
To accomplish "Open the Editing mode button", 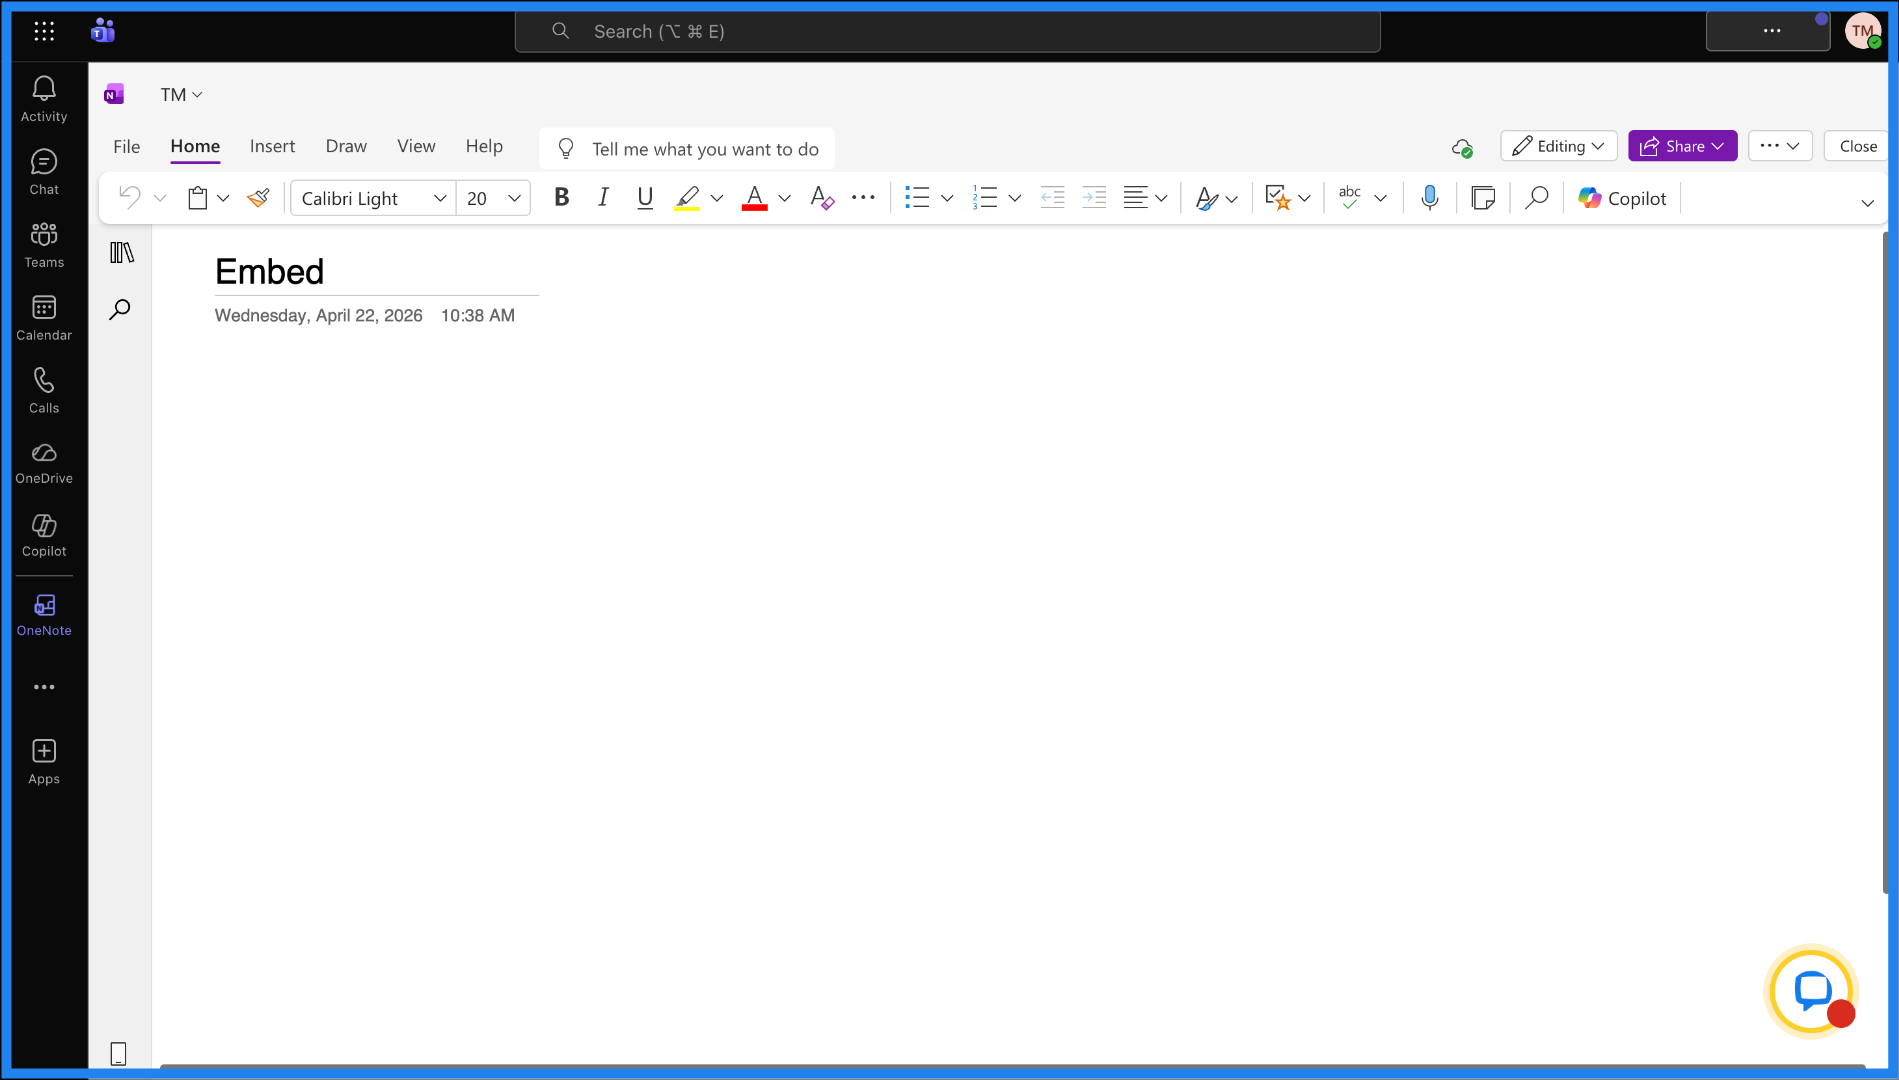I will click(1559, 146).
